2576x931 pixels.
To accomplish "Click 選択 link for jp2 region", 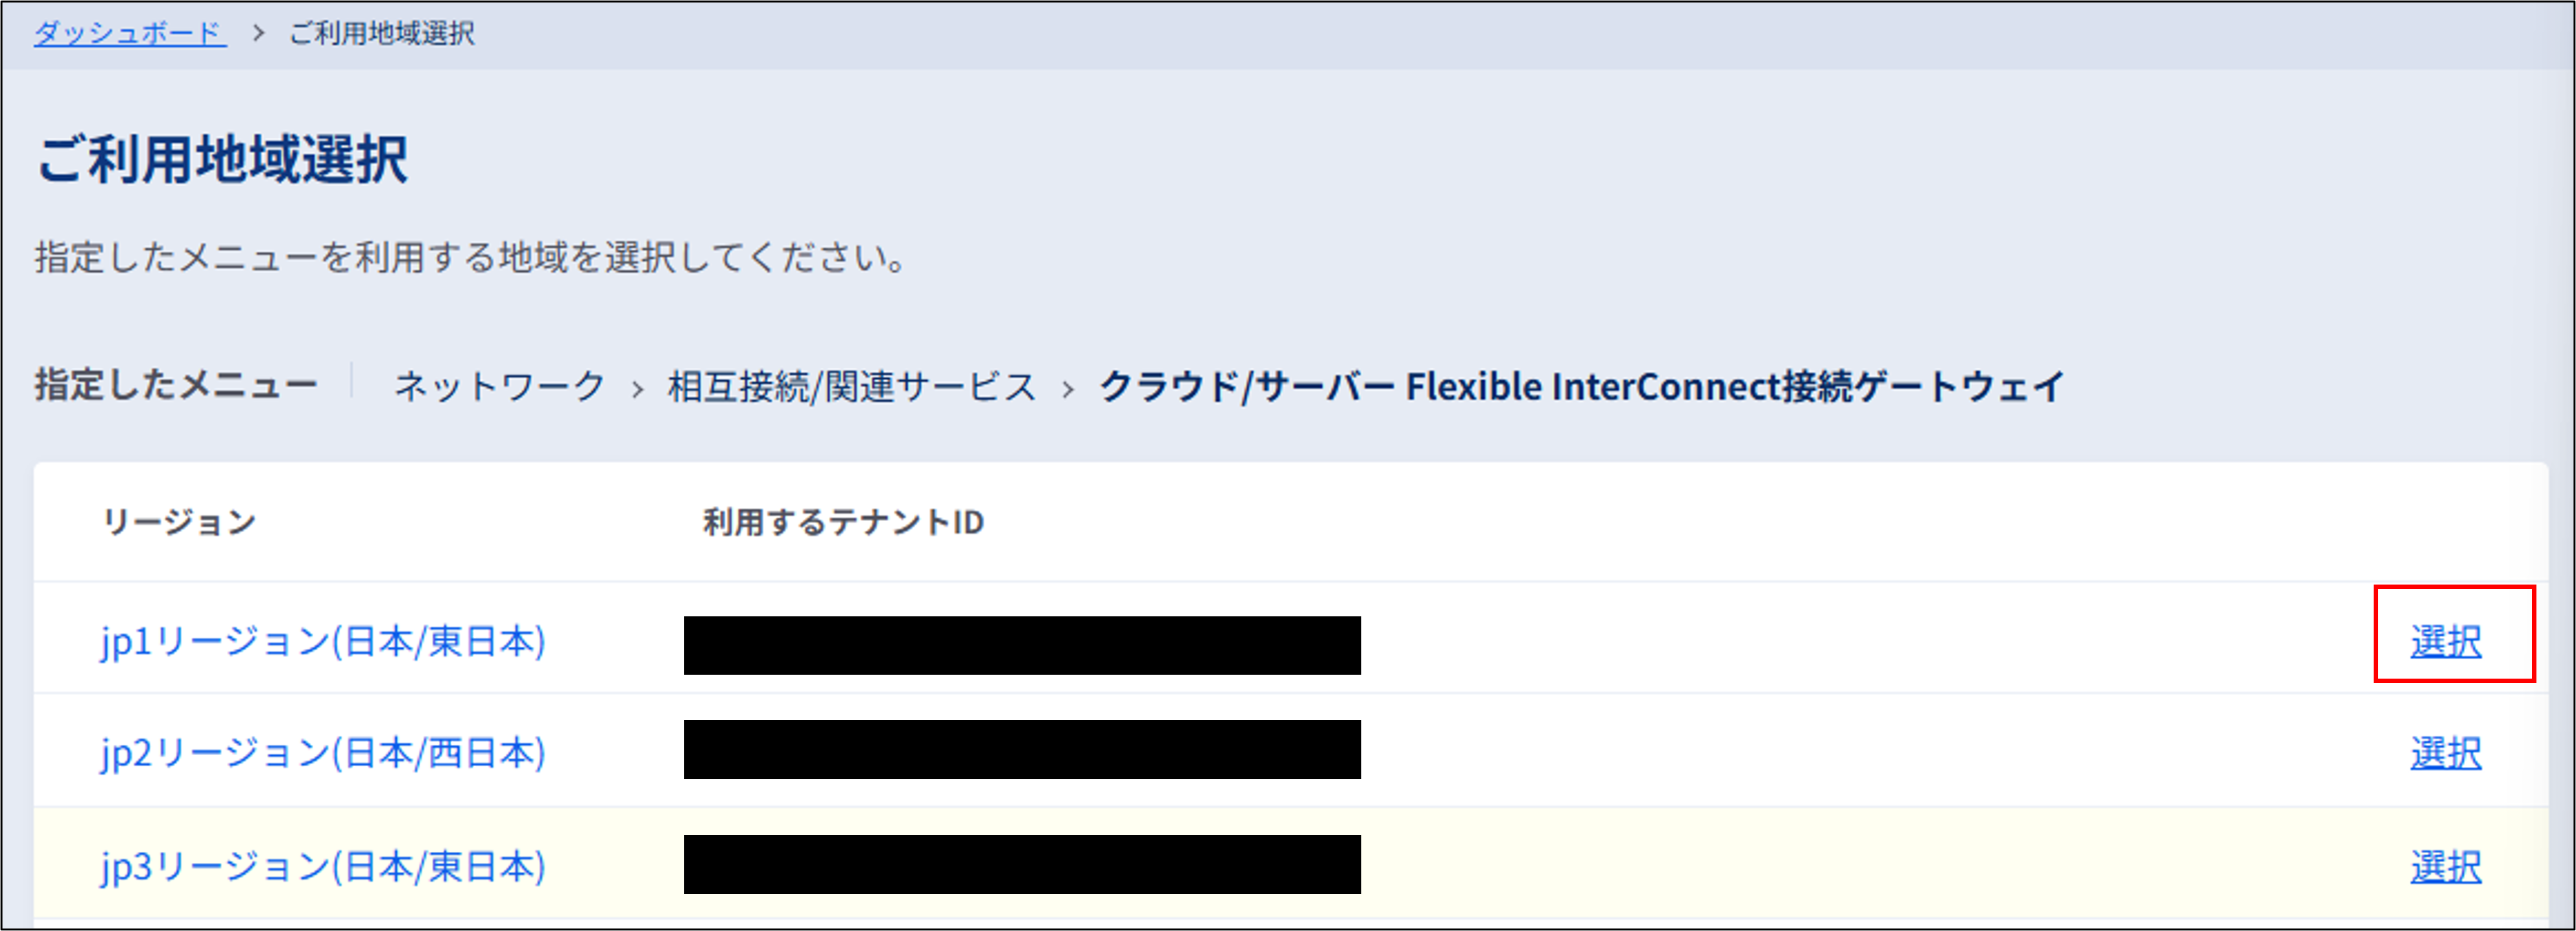I will tap(2446, 754).
